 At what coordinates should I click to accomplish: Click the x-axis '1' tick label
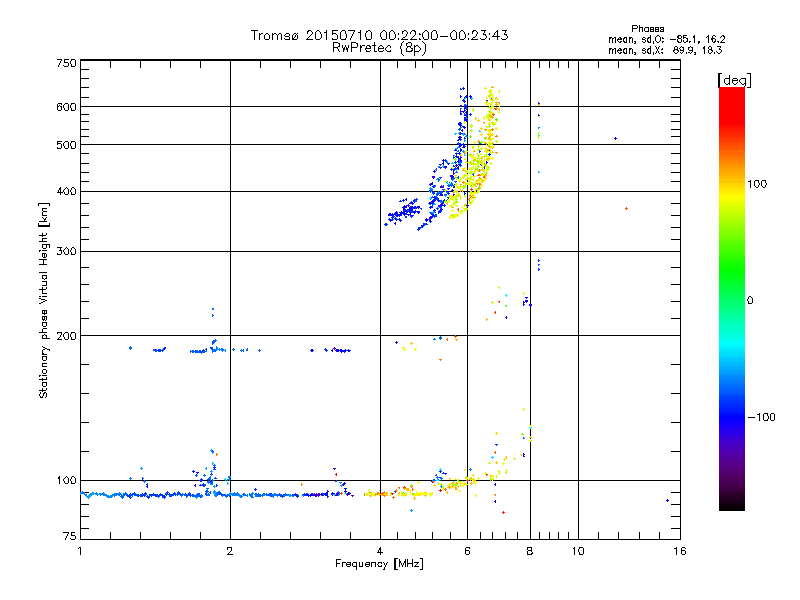point(80,551)
